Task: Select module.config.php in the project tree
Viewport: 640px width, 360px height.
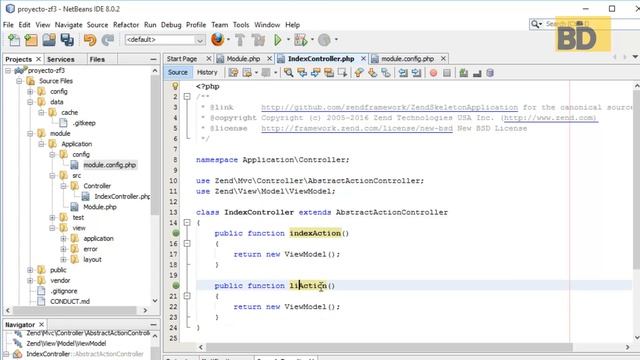Action: [x=109, y=165]
